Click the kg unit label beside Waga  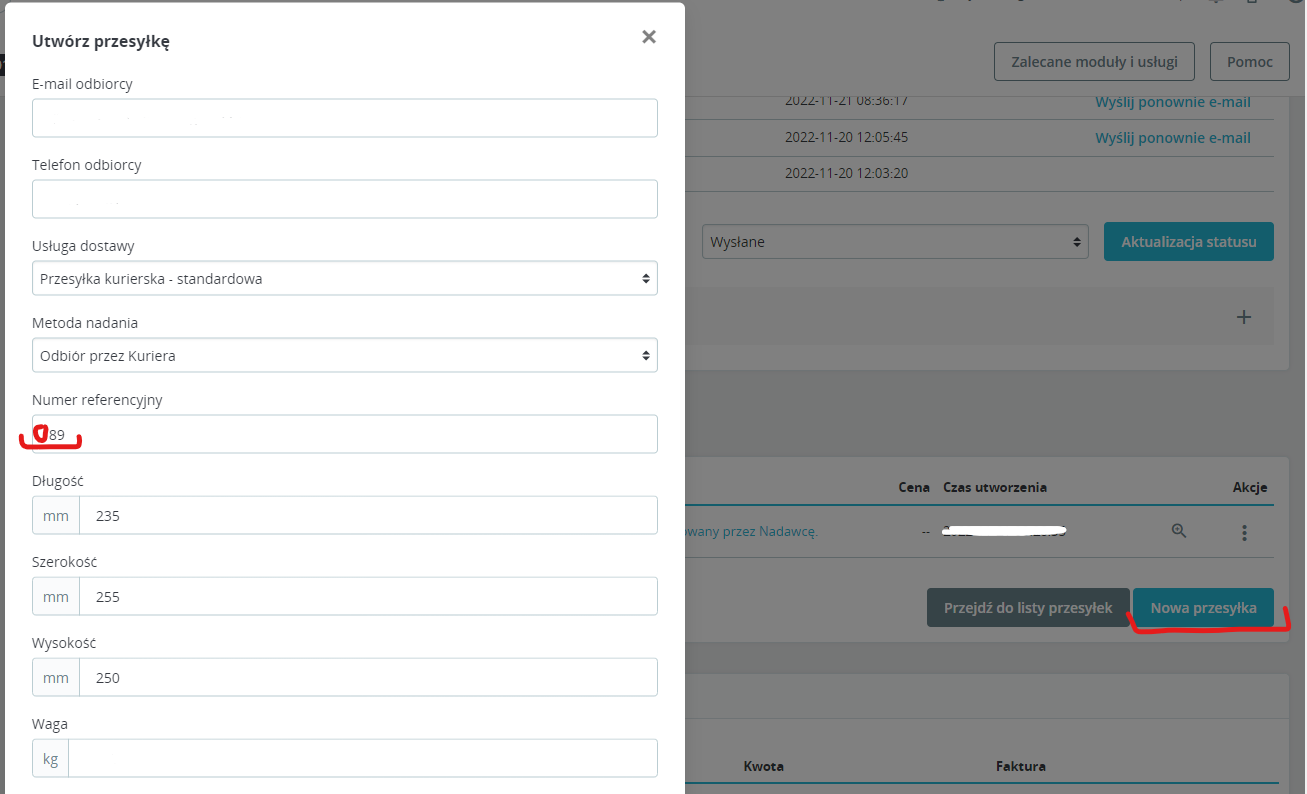(x=50, y=758)
